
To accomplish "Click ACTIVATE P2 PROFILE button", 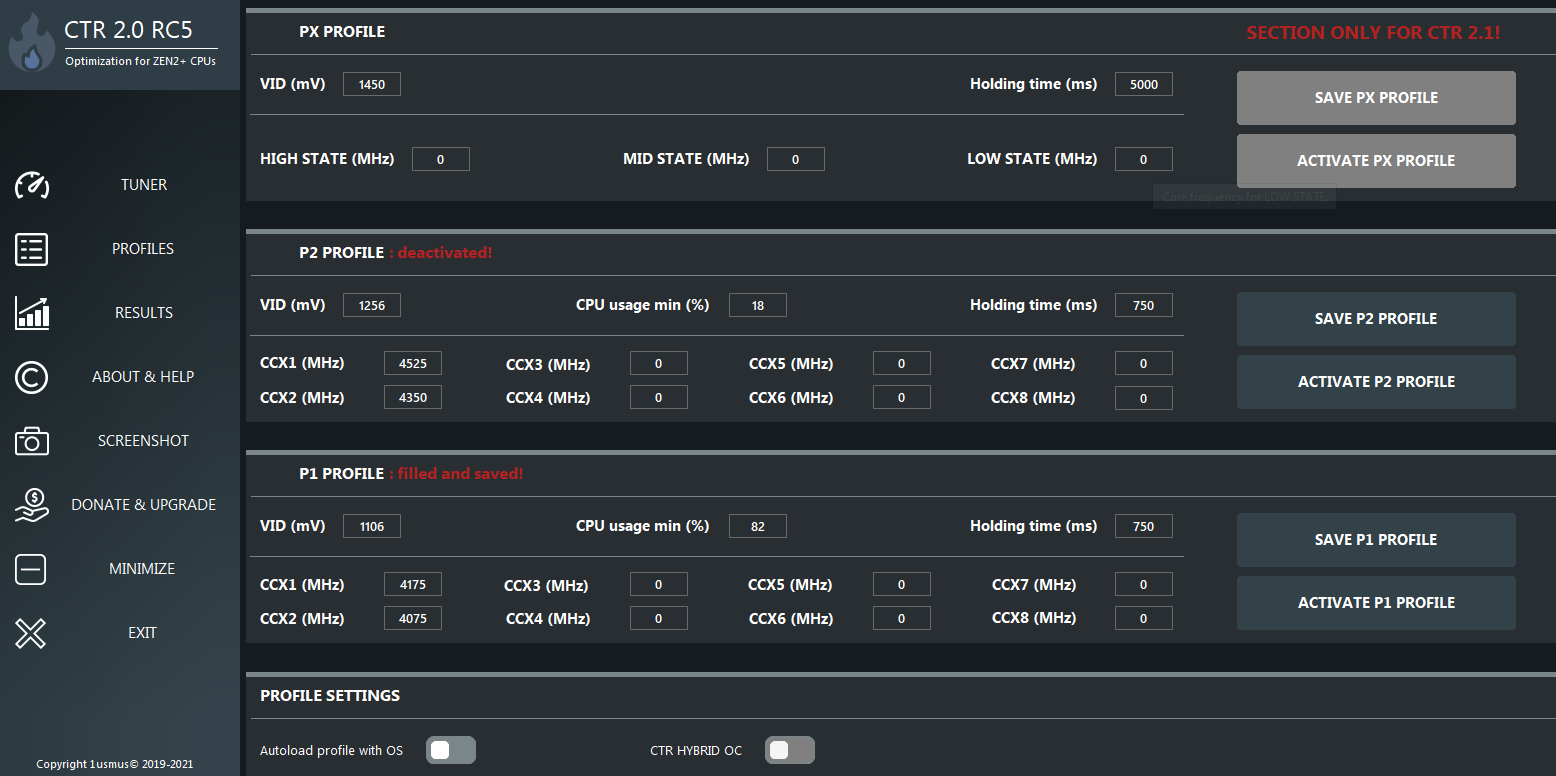I will pyautogui.click(x=1376, y=382).
